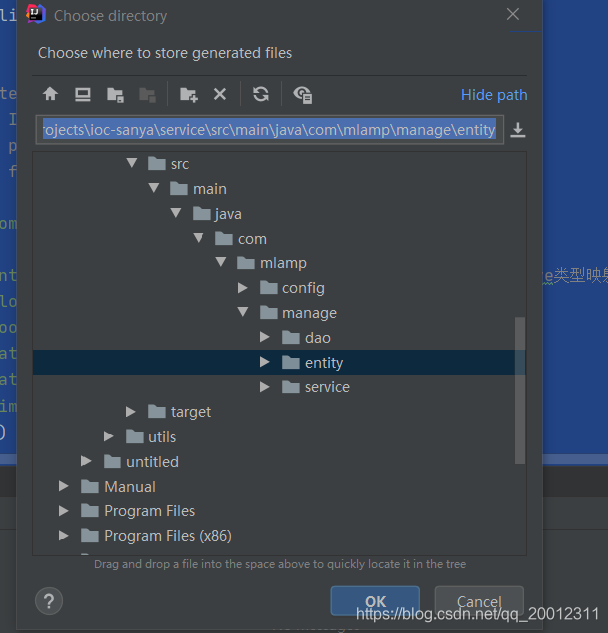The width and height of the screenshot is (608, 633).
Task: Expand the service folder arrow
Action: pyautogui.click(x=265, y=387)
